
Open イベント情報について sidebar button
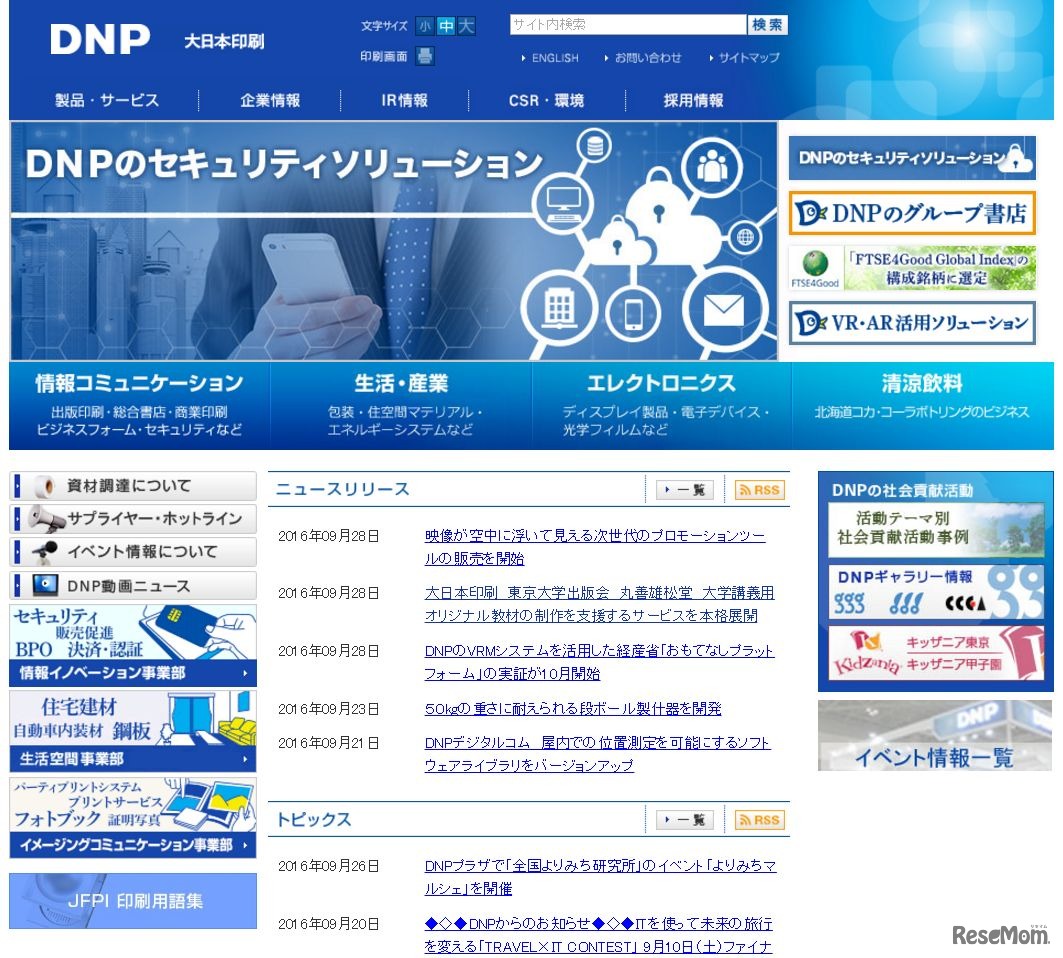click(133, 552)
